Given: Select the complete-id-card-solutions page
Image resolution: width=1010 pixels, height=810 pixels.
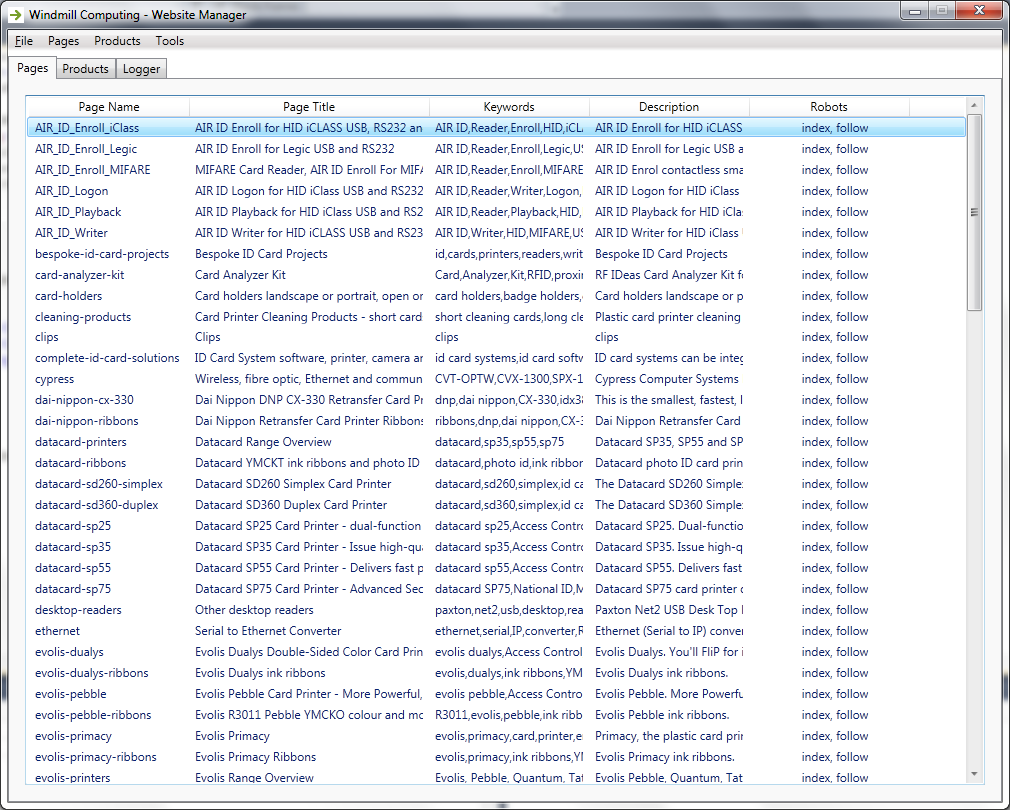Looking at the screenshot, I should tap(107, 358).
